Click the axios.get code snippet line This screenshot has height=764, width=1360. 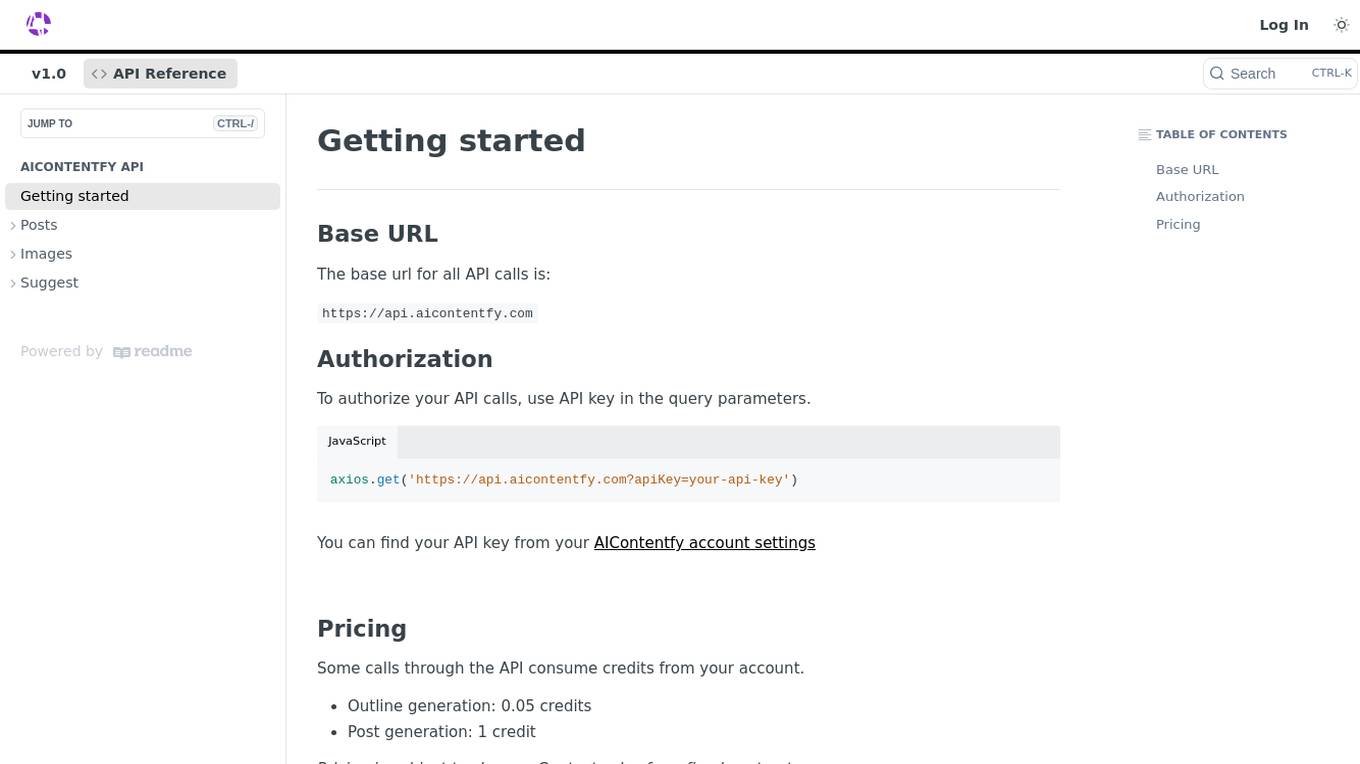[x=564, y=480]
